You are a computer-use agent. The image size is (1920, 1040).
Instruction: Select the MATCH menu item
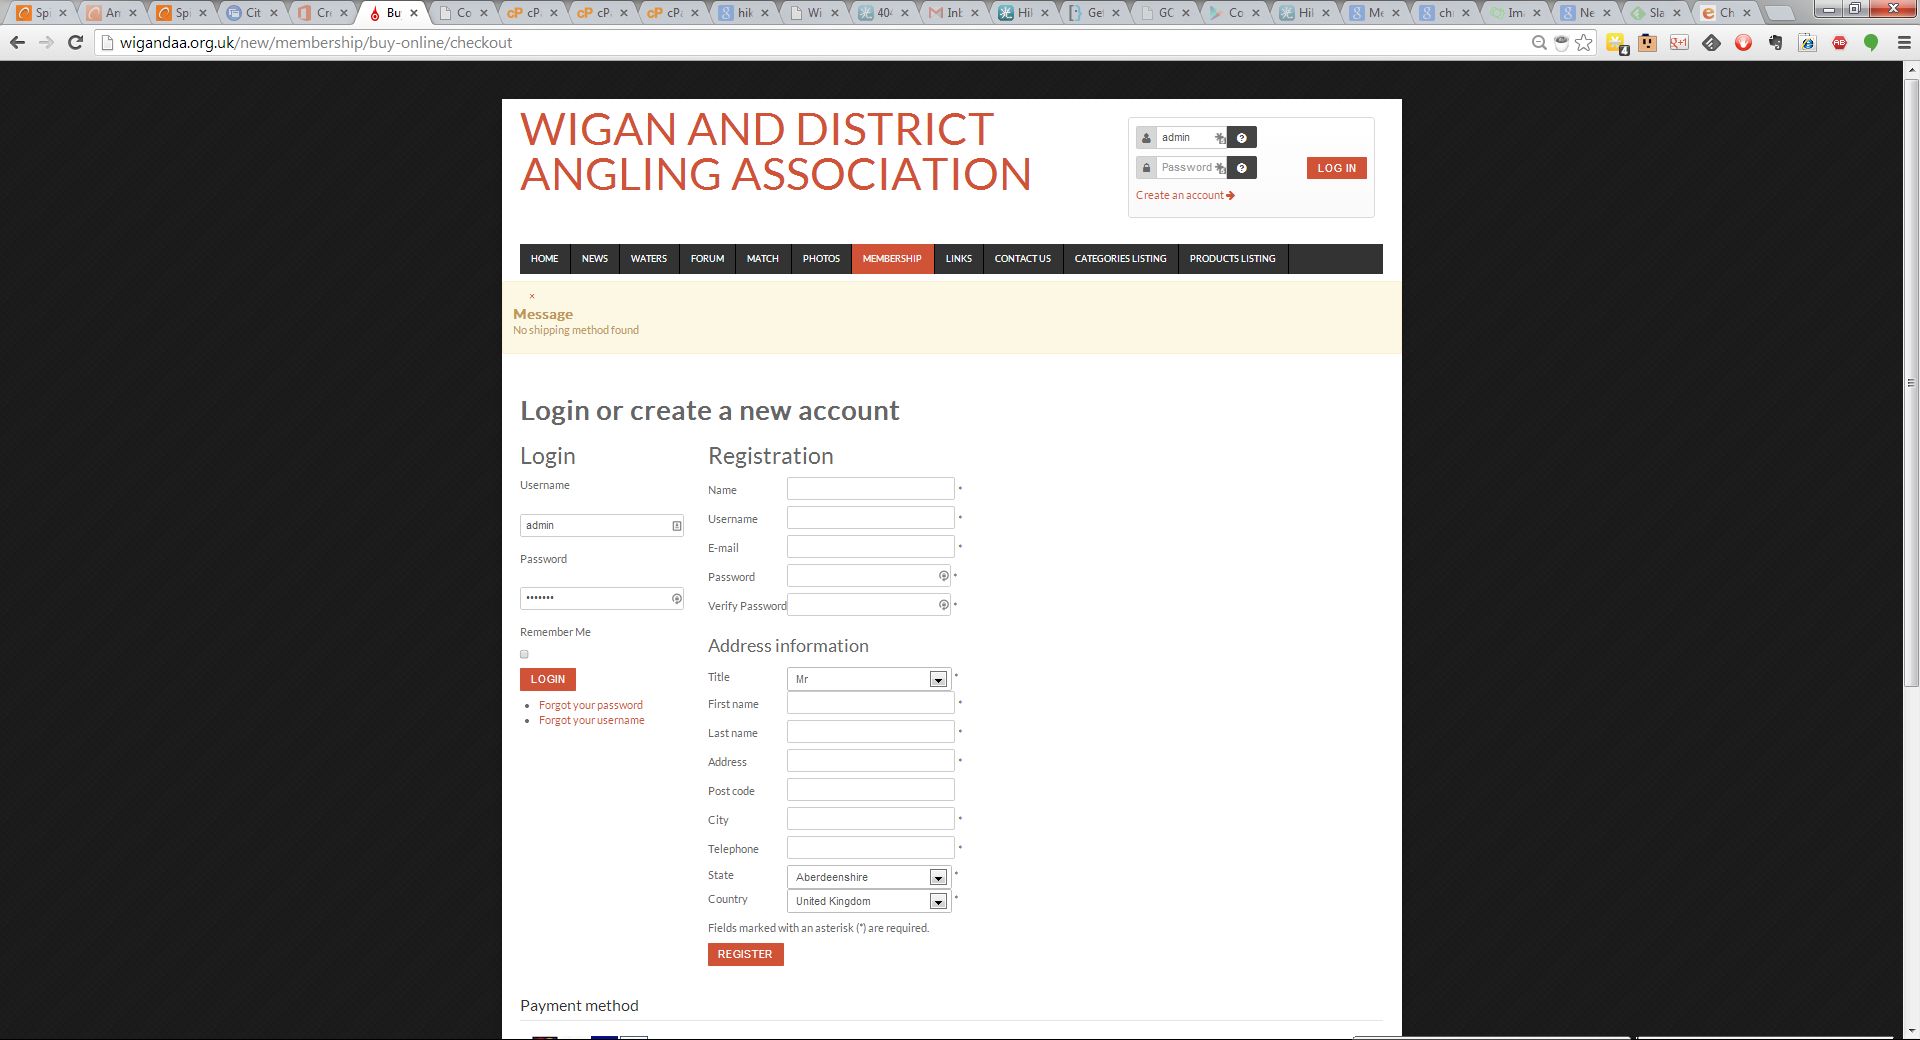coord(763,259)
